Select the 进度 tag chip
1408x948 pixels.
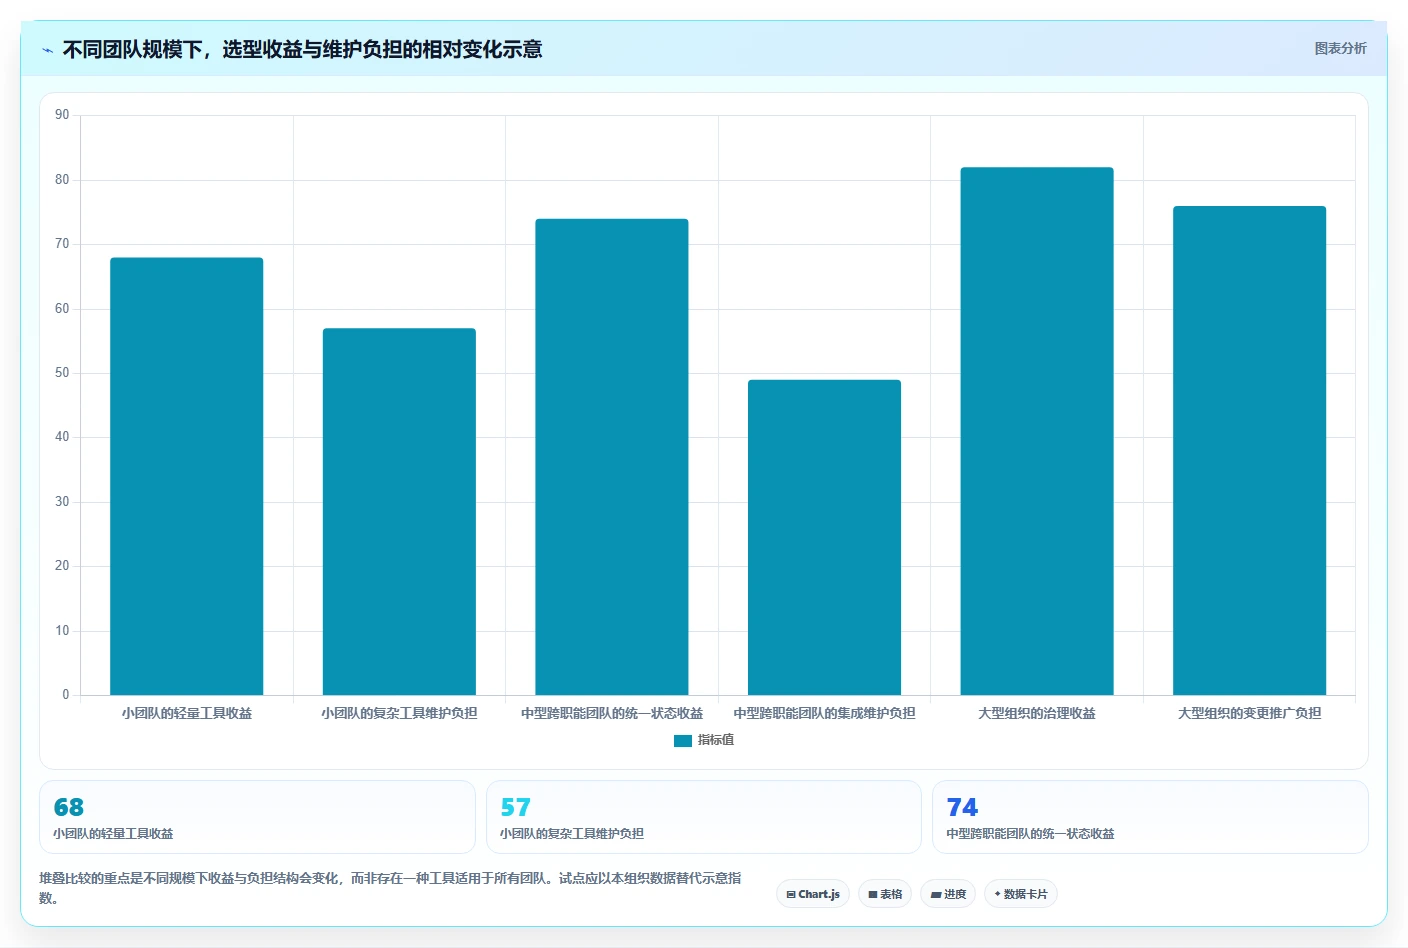tap(948, 894)
